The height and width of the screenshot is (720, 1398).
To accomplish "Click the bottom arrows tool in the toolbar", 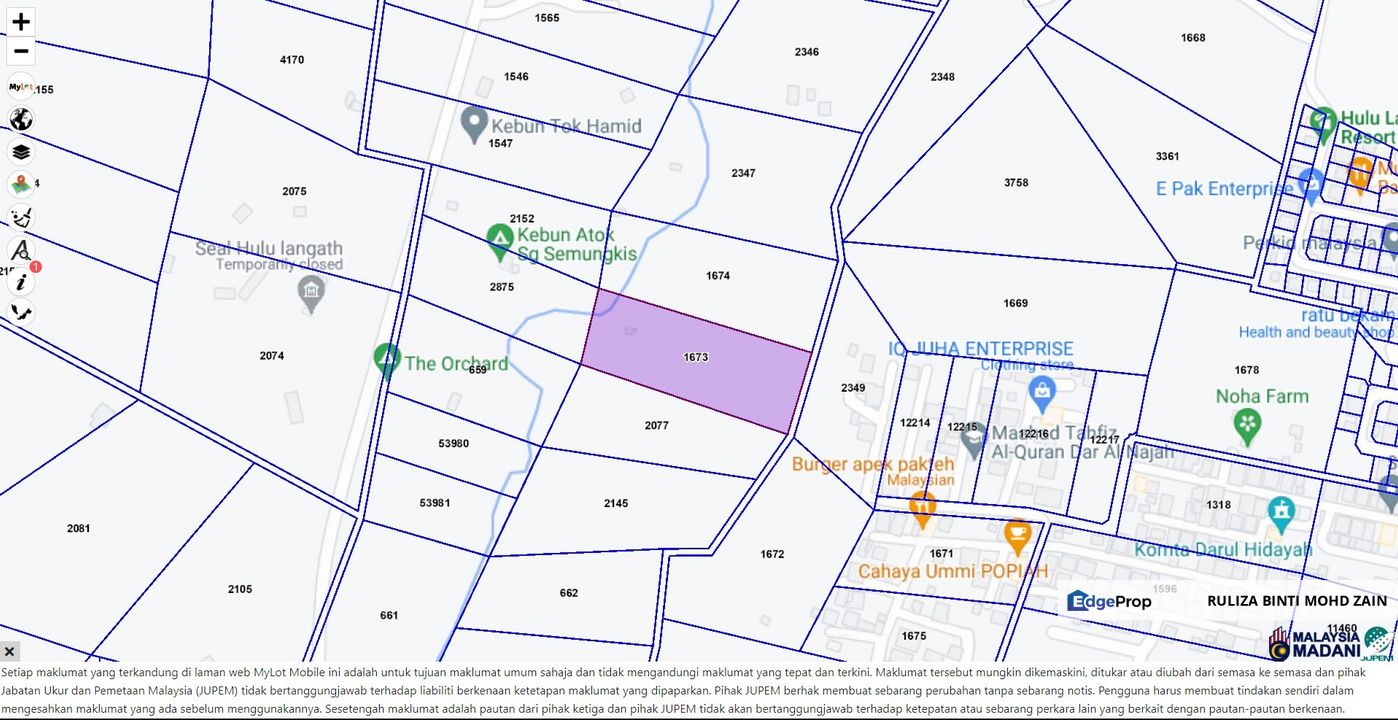I will (x=21, y=312).
